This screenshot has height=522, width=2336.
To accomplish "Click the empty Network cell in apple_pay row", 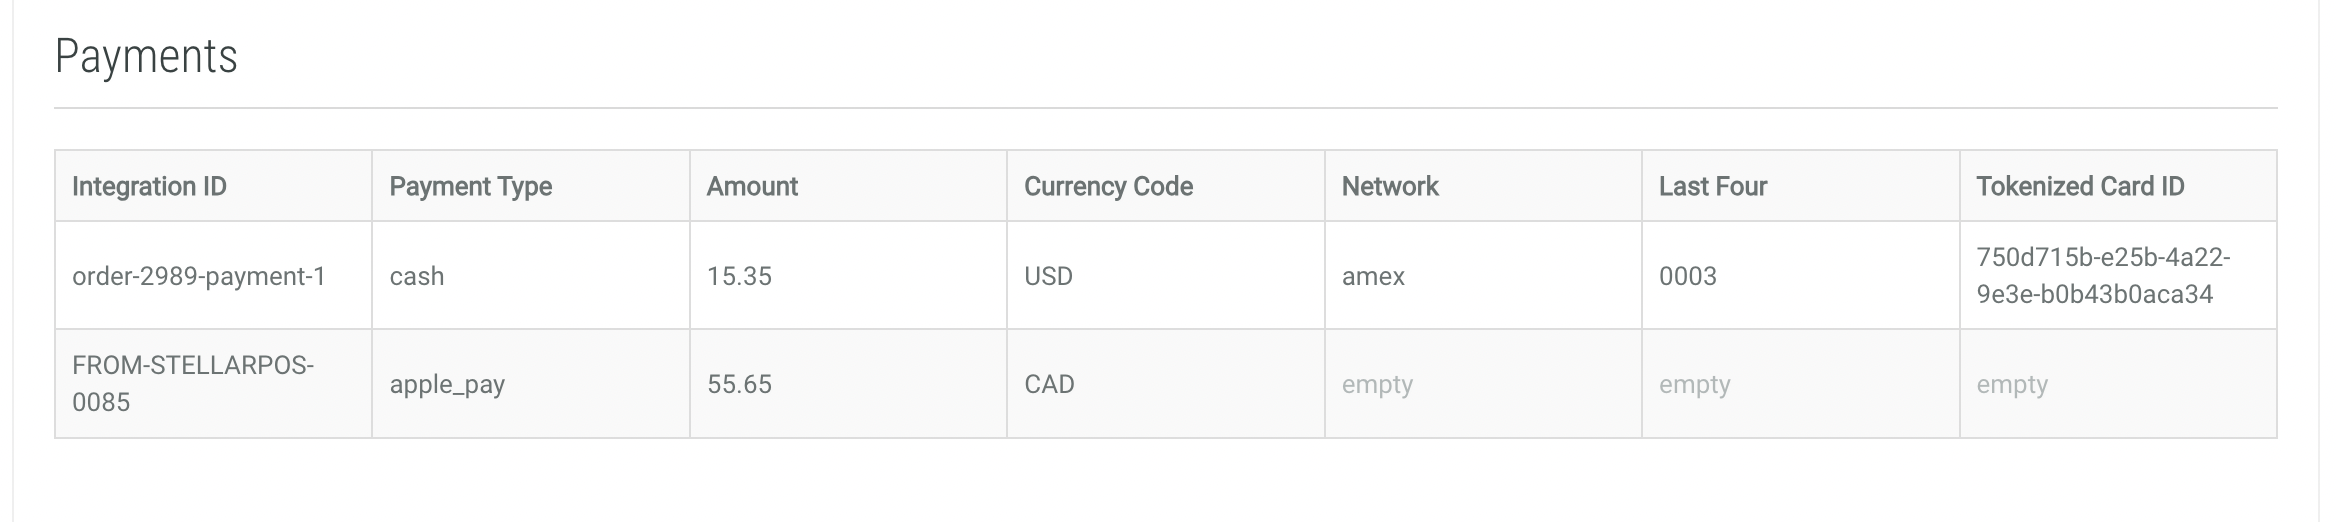I will pos(1377,384).
